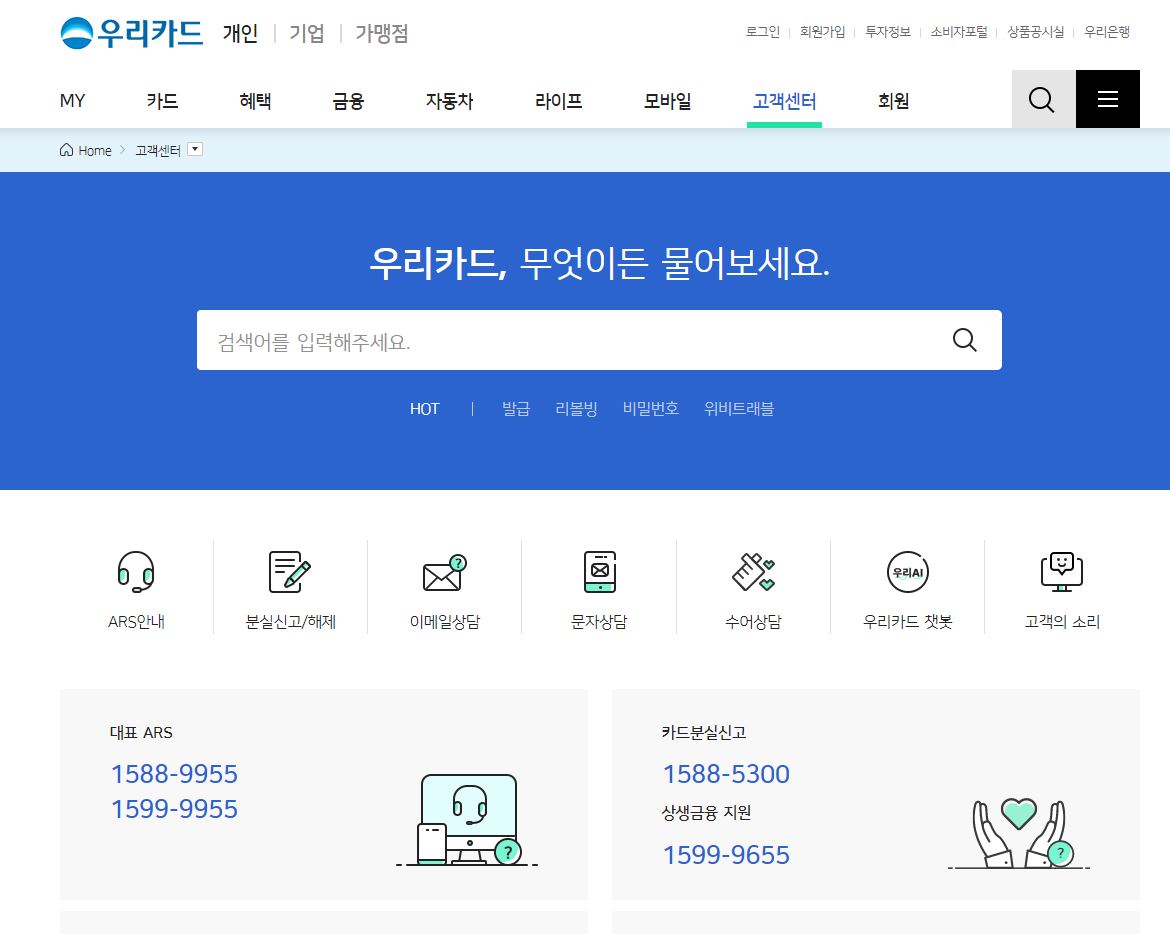Click the 대표 ARS heading

pyautogui.click(x=141, y=733)
